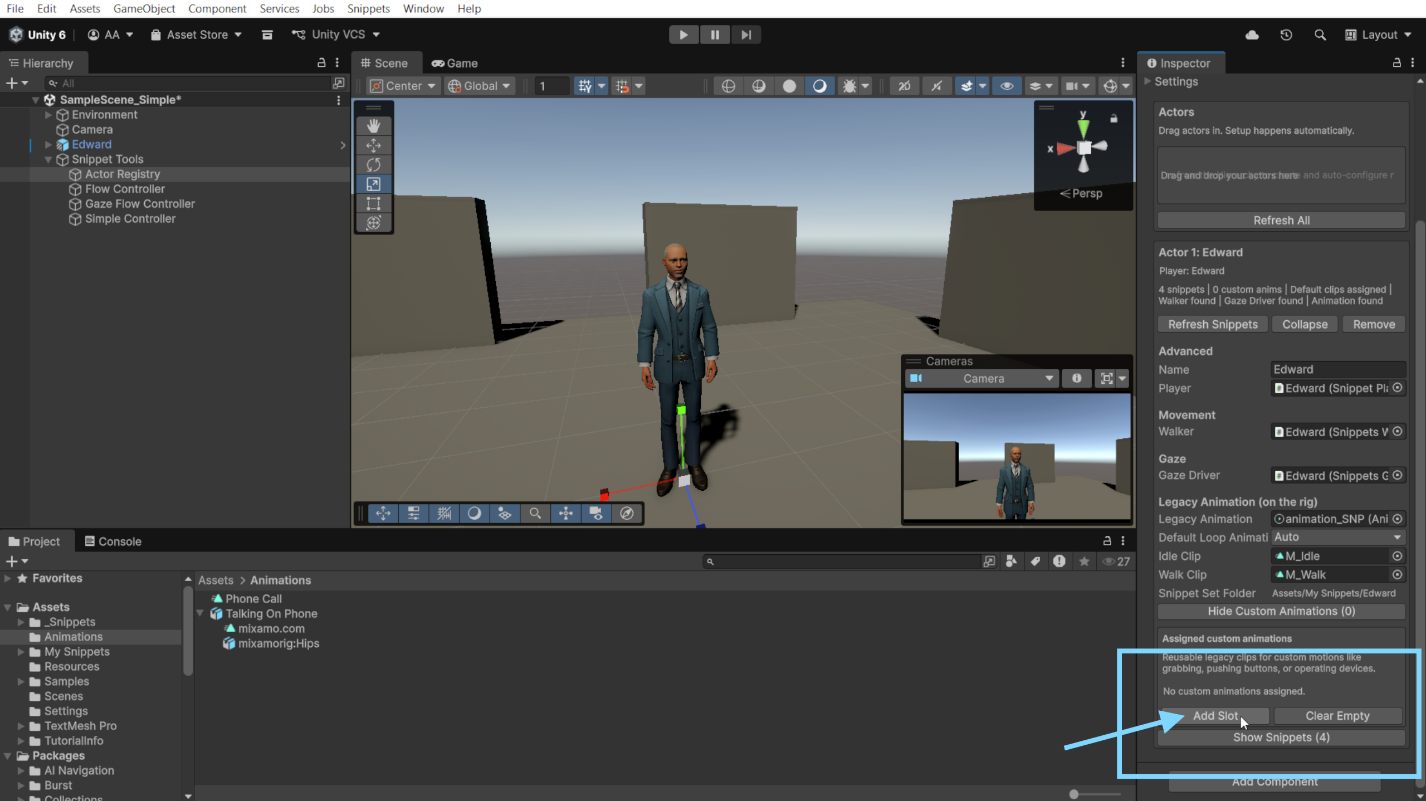Open the cloud services icon

(1252, 35)
